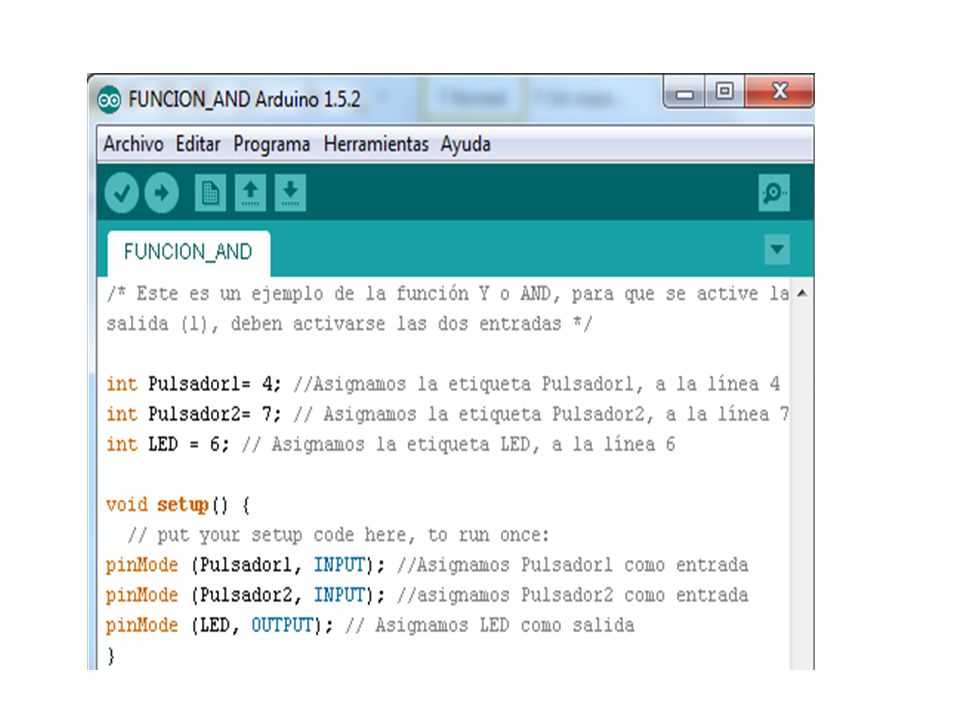Open the Programa menu
Viewport: 960px width, 720px height.
(x=271, y=144)
